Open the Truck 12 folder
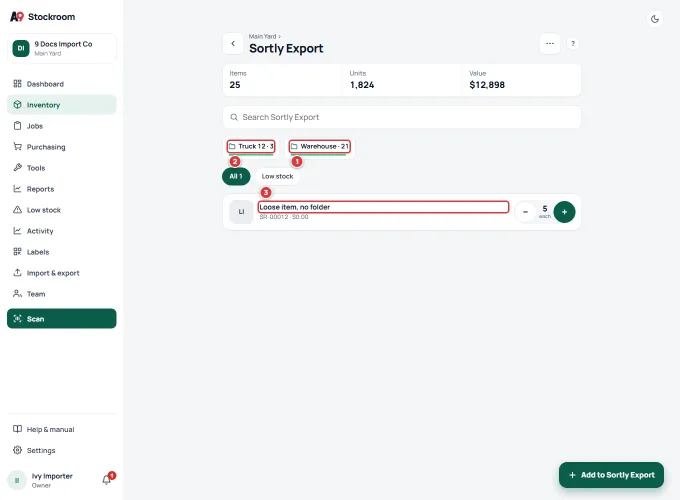The image size is (680, 500). point(251,147)
